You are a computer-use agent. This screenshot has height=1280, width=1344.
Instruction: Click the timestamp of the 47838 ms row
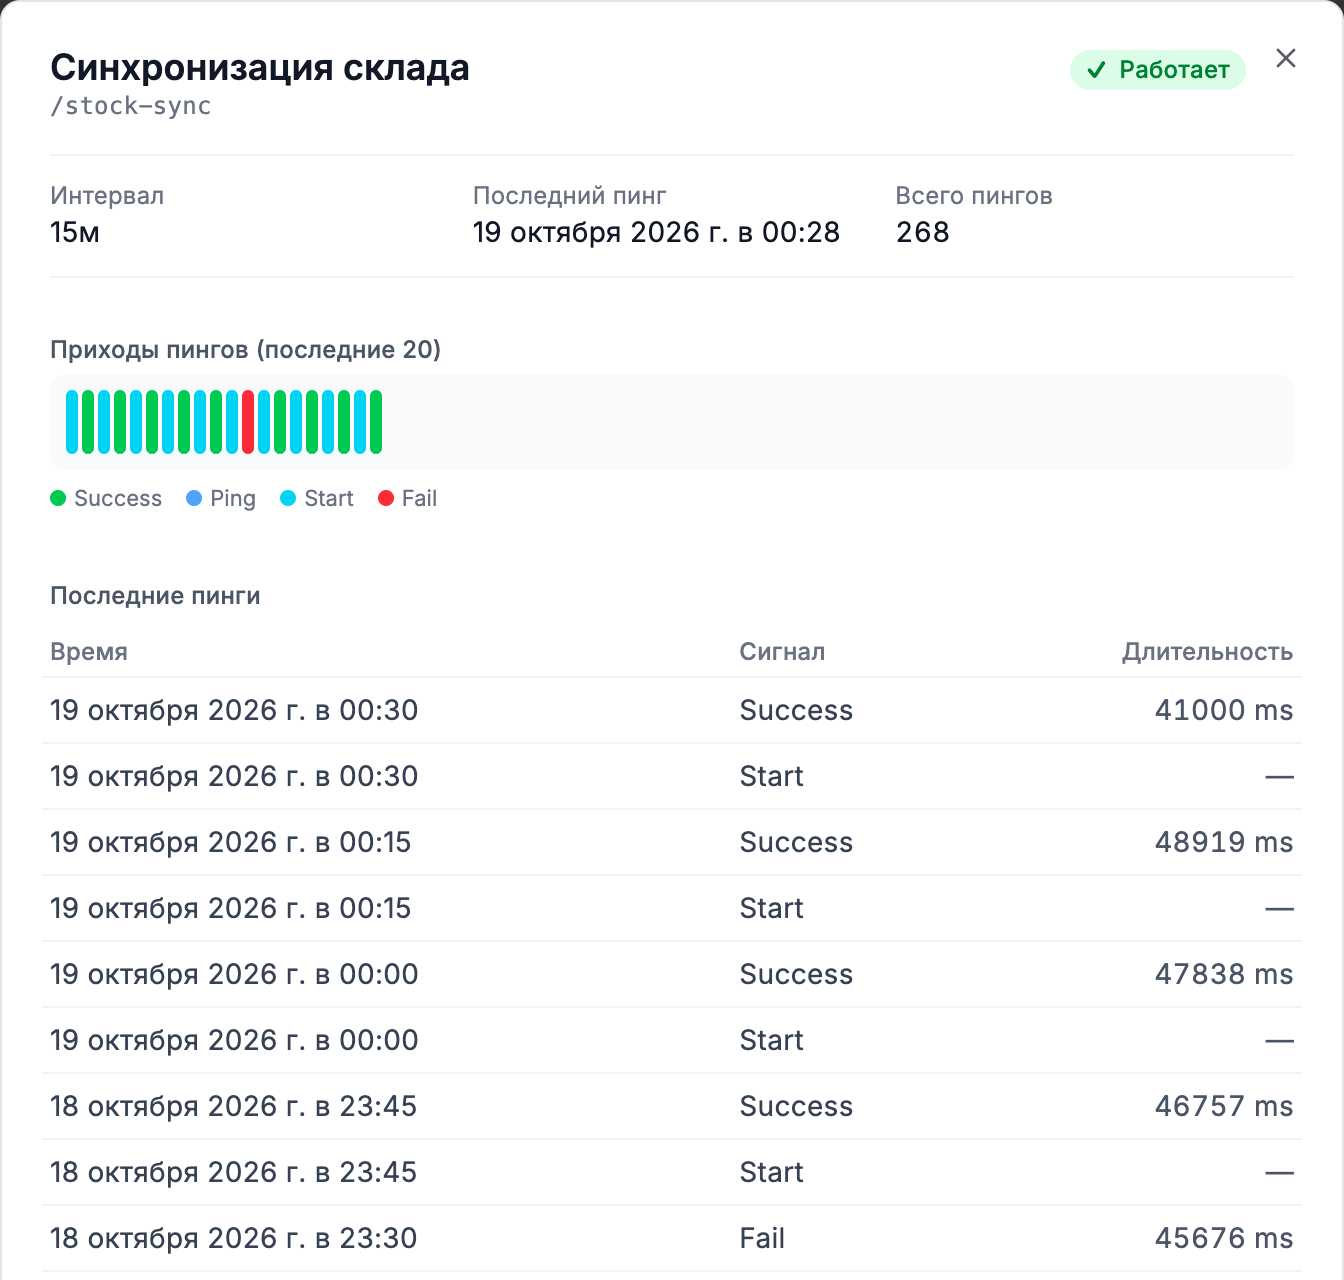tap(234, 974)
